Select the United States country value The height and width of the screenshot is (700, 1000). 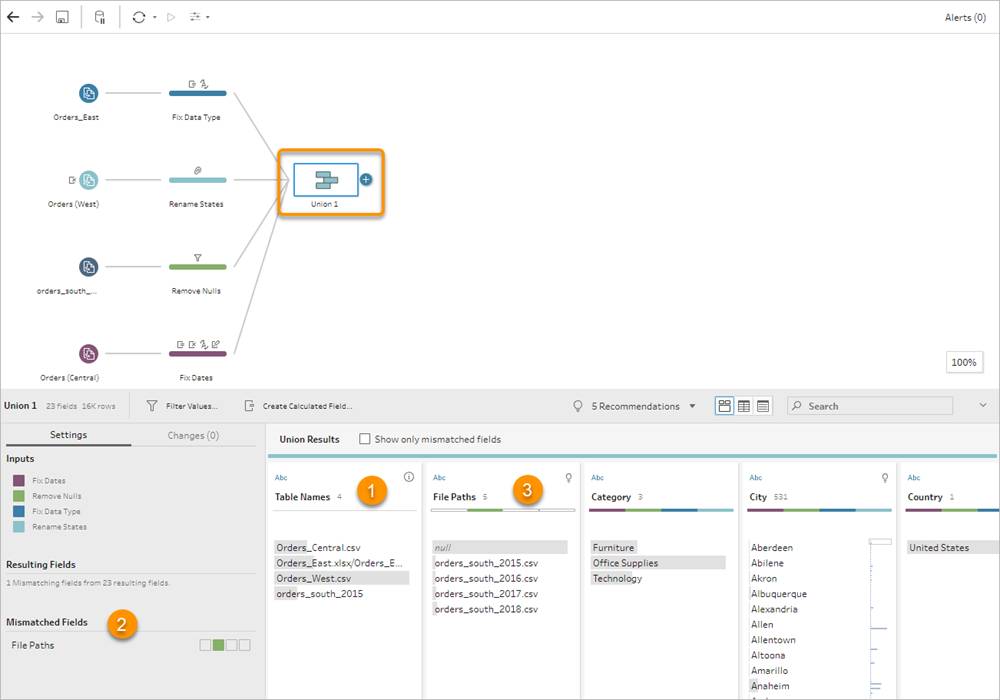(x=953, y=548)
